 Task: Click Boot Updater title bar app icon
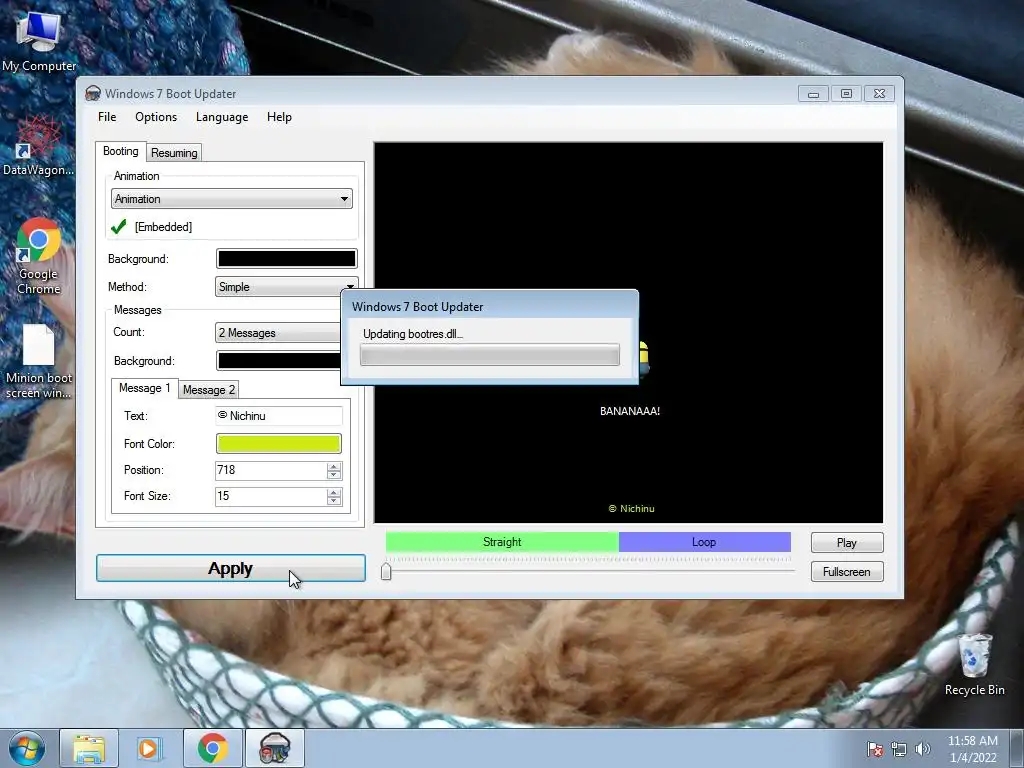tap(93, 93)
